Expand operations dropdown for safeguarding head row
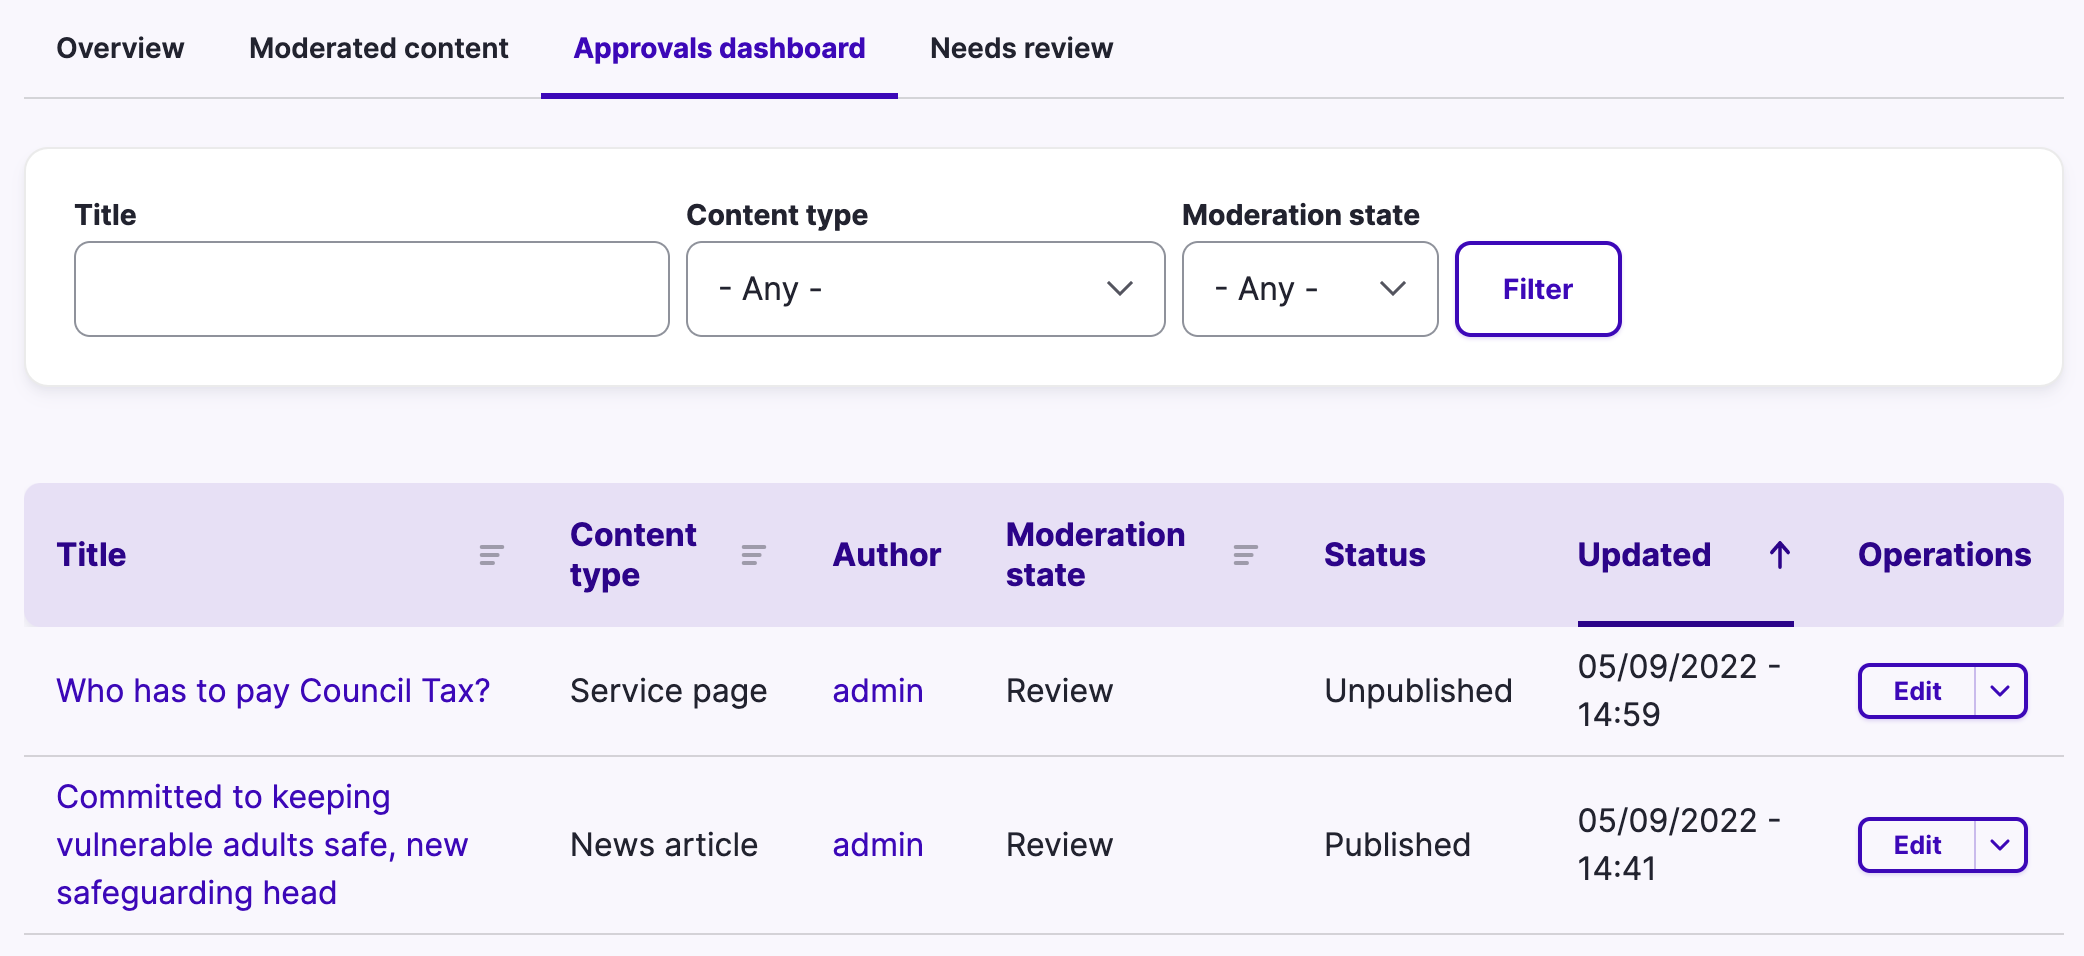The image size is (2084, 956). click(2000, 845)
